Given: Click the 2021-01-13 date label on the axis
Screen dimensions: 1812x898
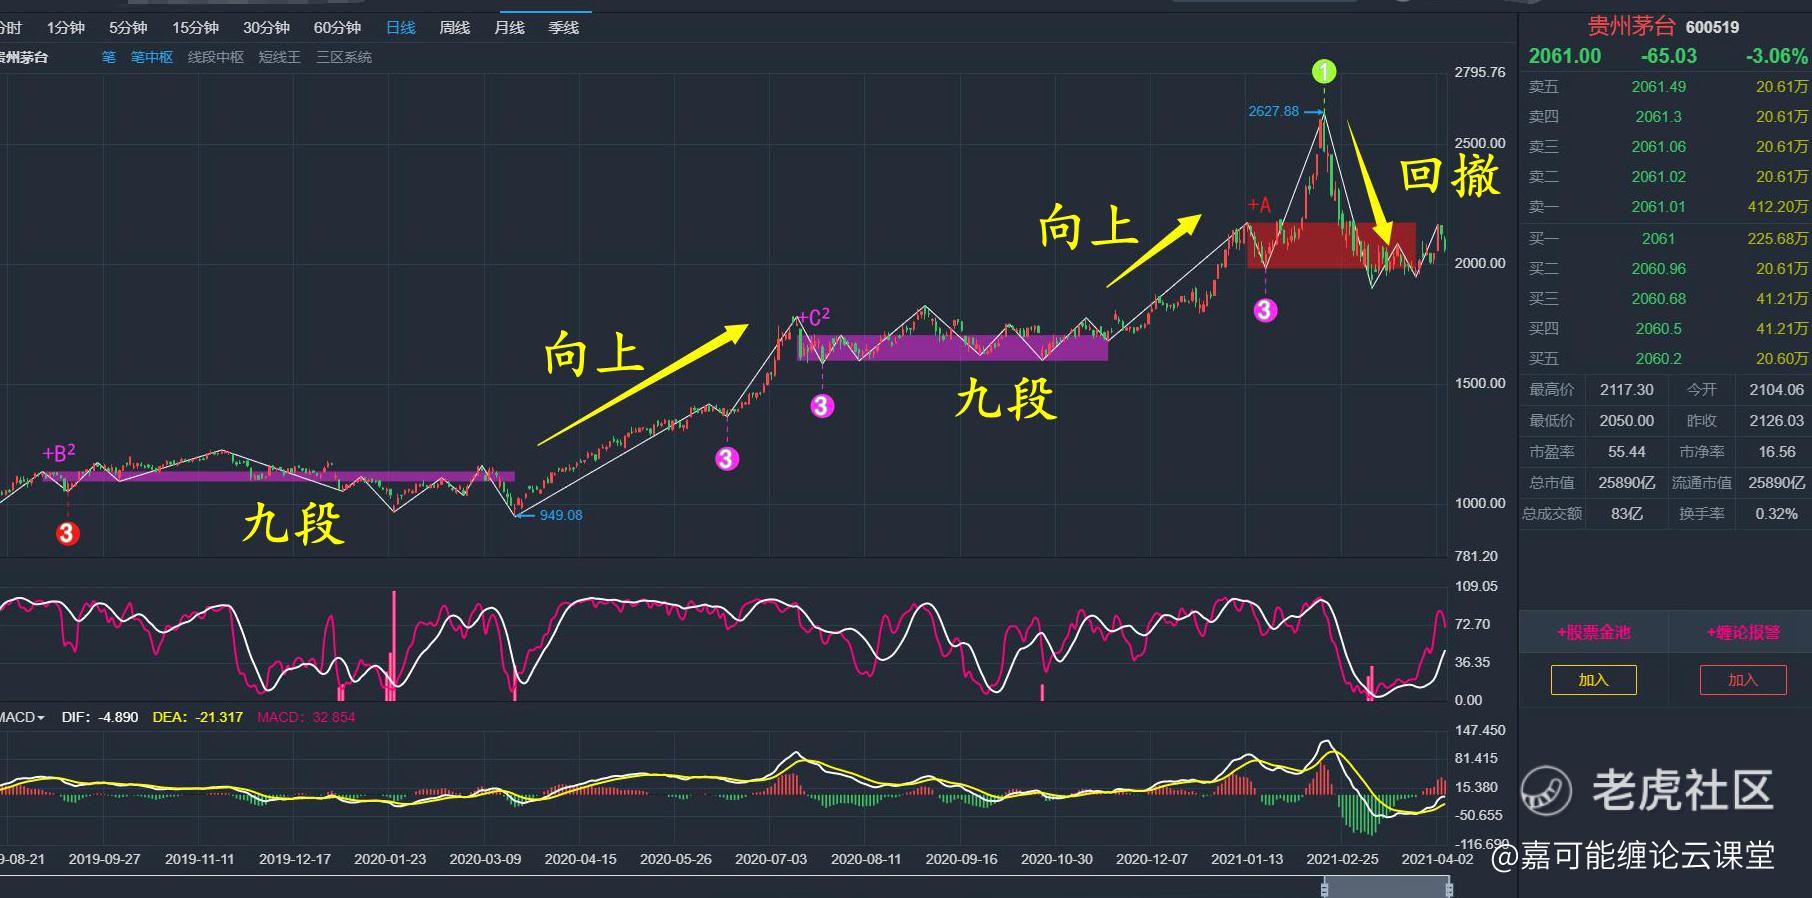Looking at the screenshot, I should click(1247, 859).
